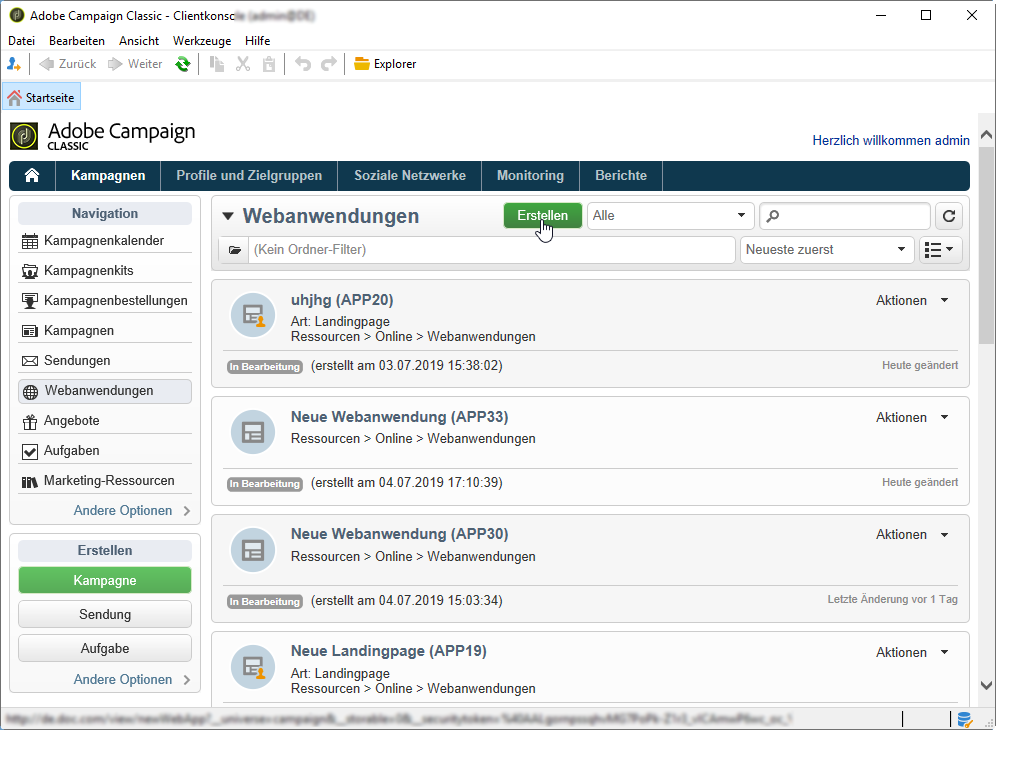The image size is (1021, 758).
Task: Select the Startseite tab
Action: coord(42,98)
